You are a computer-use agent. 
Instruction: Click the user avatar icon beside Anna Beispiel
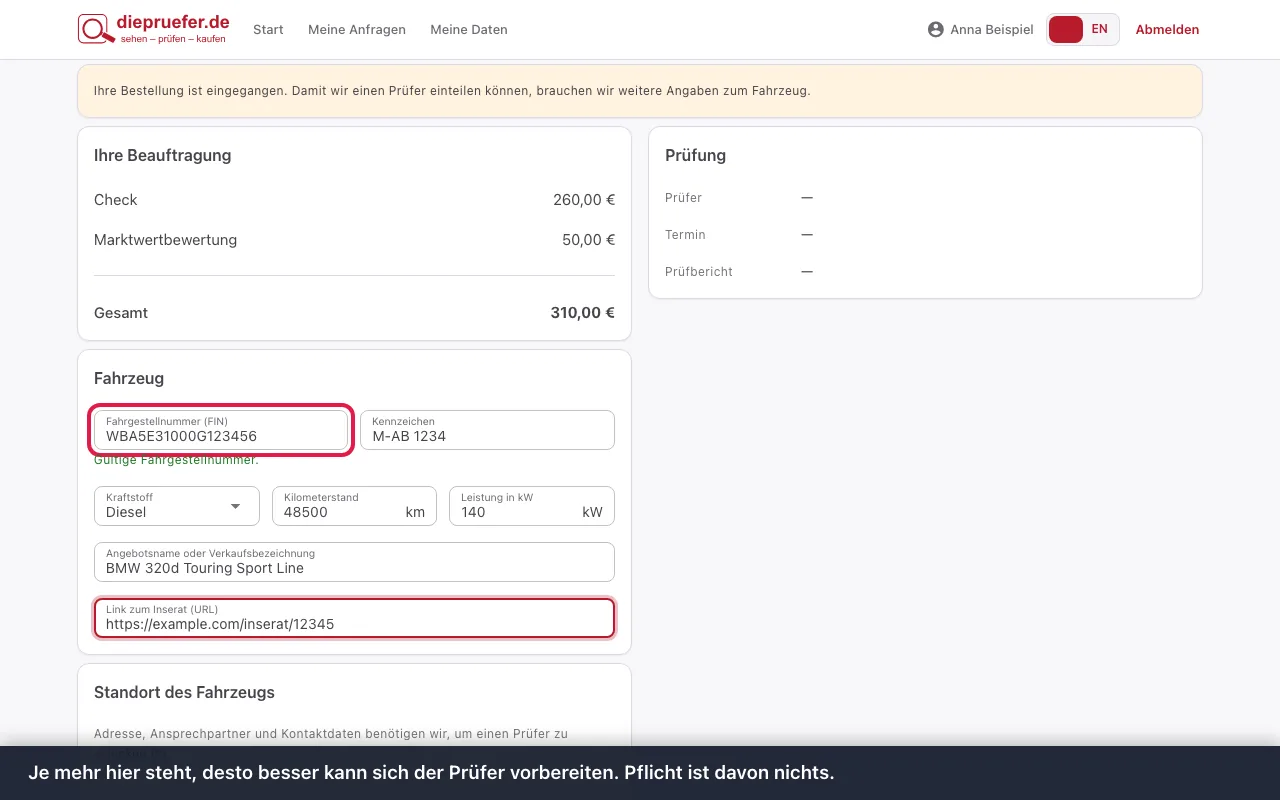(x=936, y=29)
